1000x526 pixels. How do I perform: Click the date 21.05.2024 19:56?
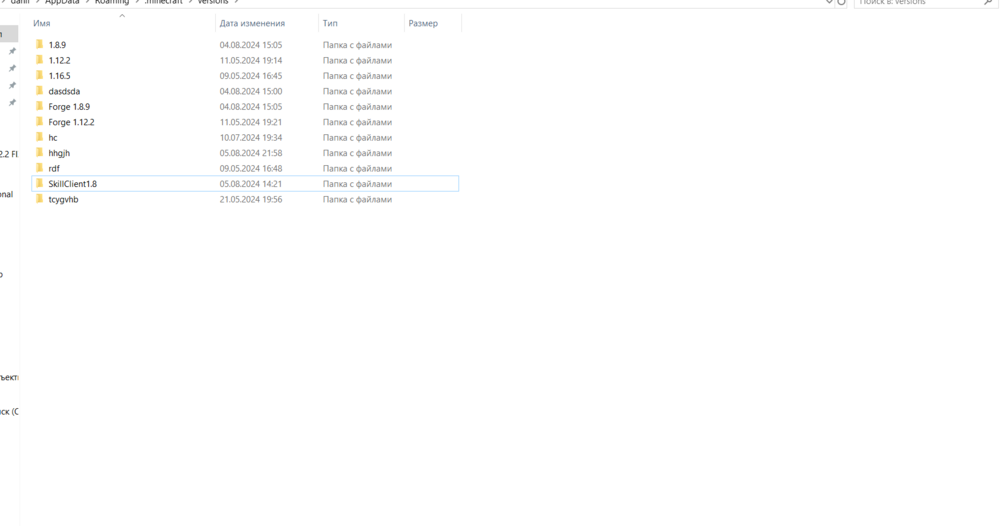pos(251,200)
